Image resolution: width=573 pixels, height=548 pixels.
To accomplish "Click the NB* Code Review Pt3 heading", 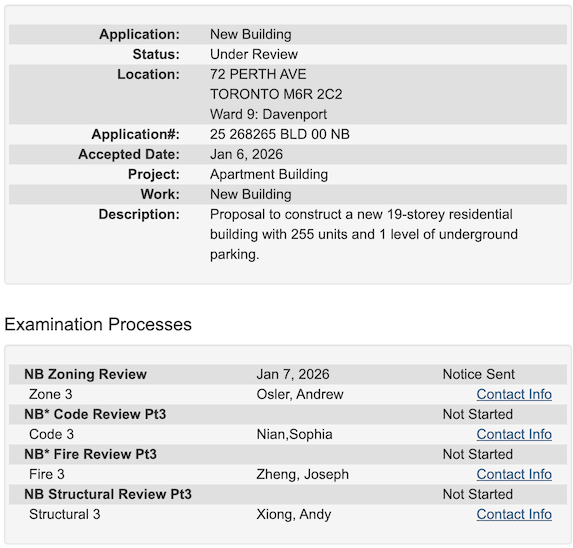I will click(x=95, y=414).
